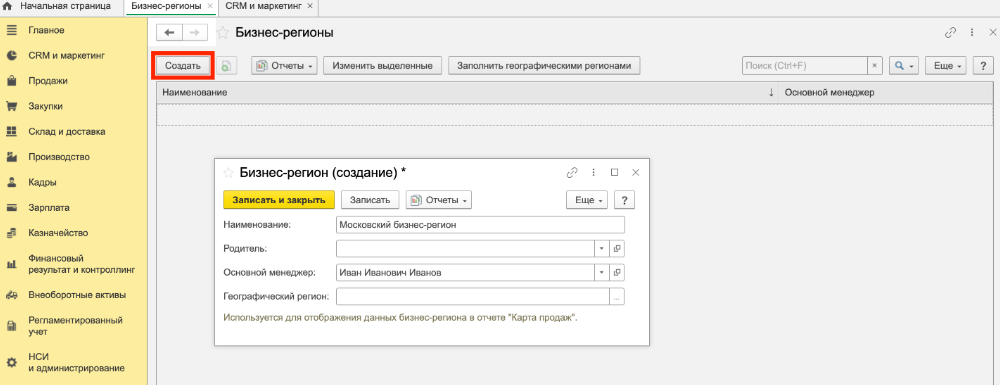Open help button in list toolbar
The width and height of the screenshot is (1000, 385).
(983, 66)
